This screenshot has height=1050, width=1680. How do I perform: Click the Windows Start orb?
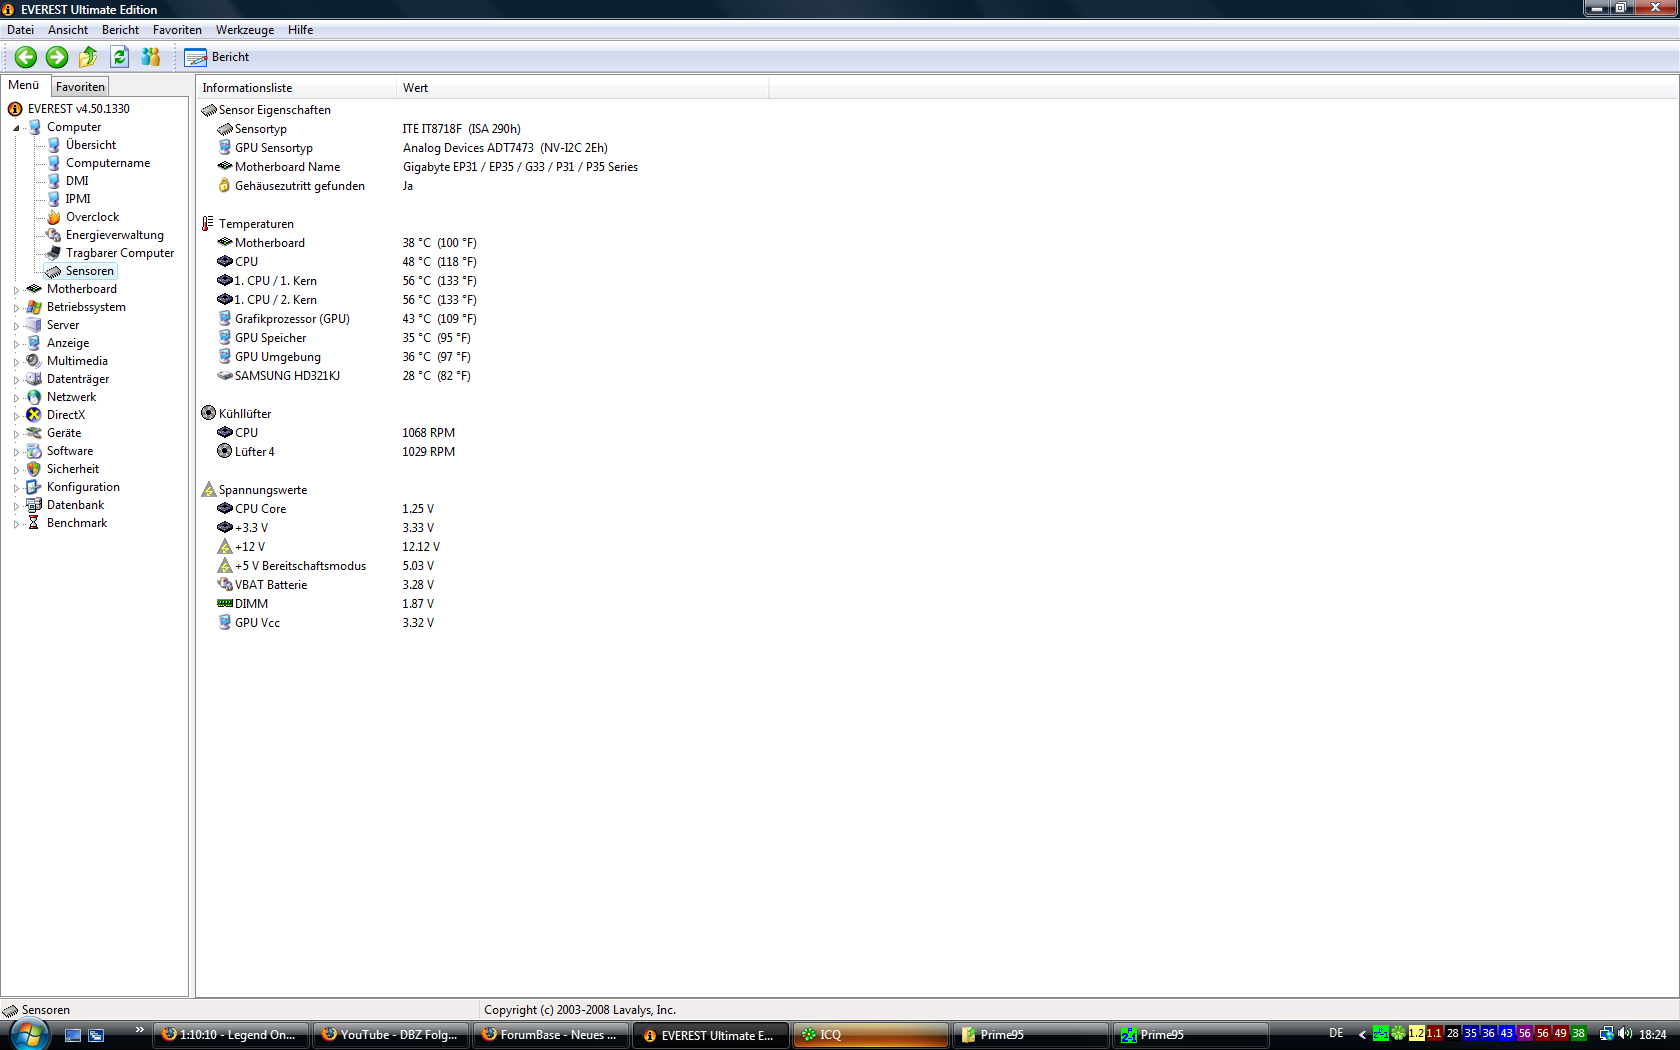tap(28, 1035)
